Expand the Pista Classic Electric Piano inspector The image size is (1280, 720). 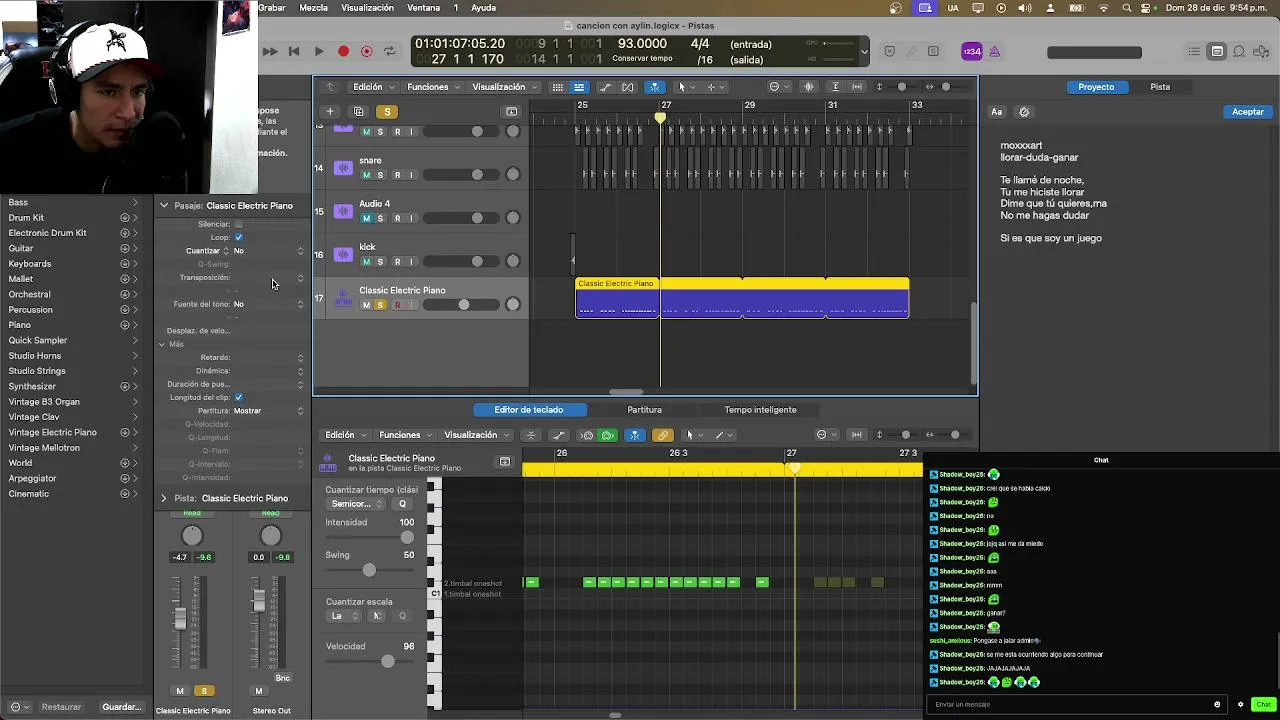tap(164, 498)
